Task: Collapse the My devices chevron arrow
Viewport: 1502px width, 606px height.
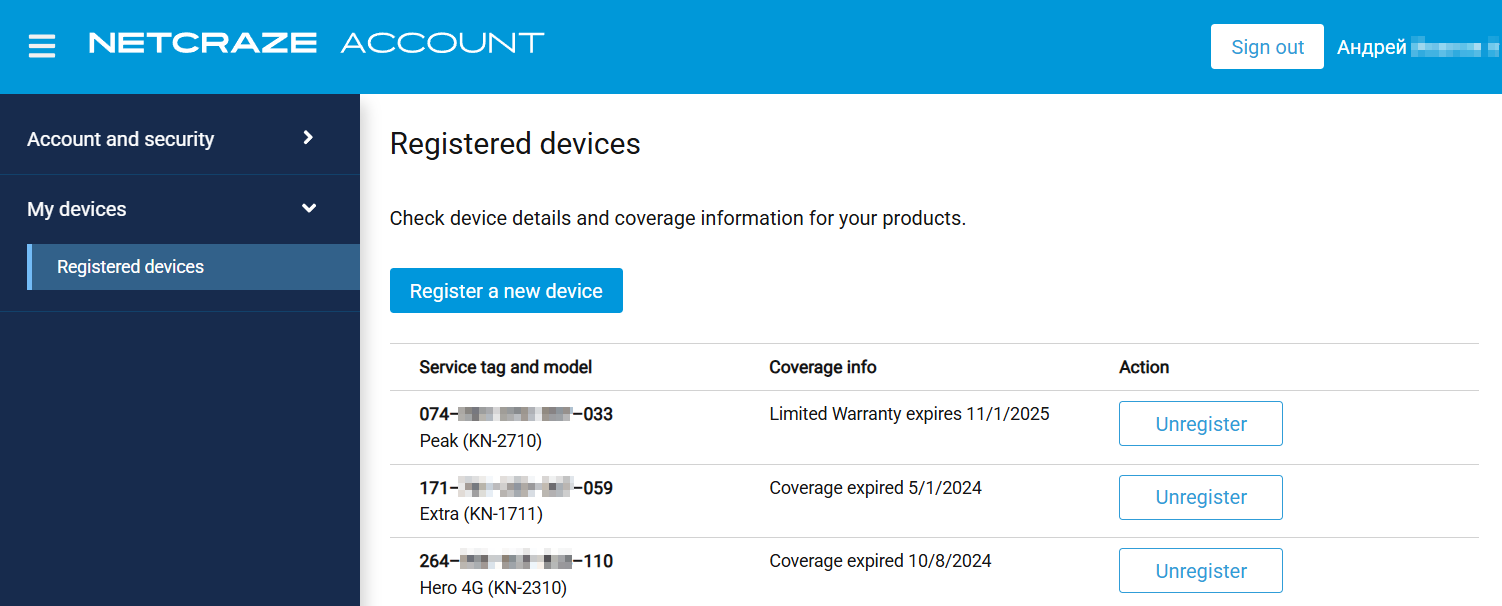Action: [309, 208]
